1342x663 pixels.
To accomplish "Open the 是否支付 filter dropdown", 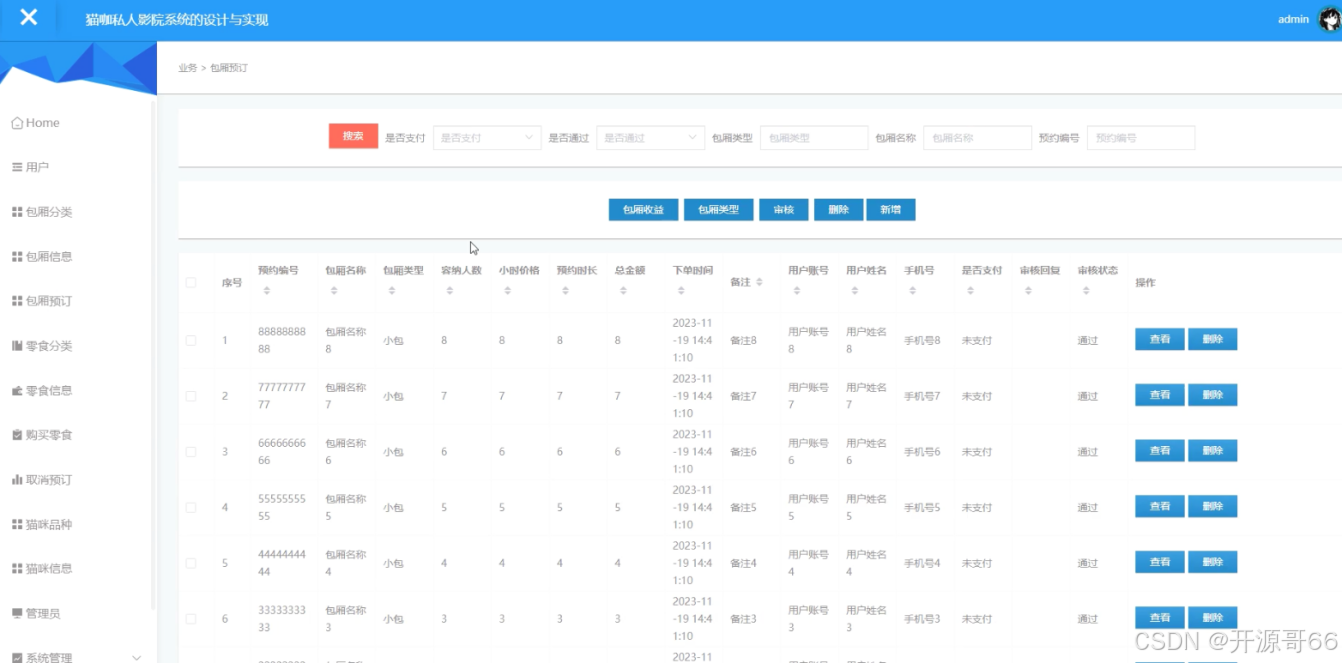I will coord(487,138).
